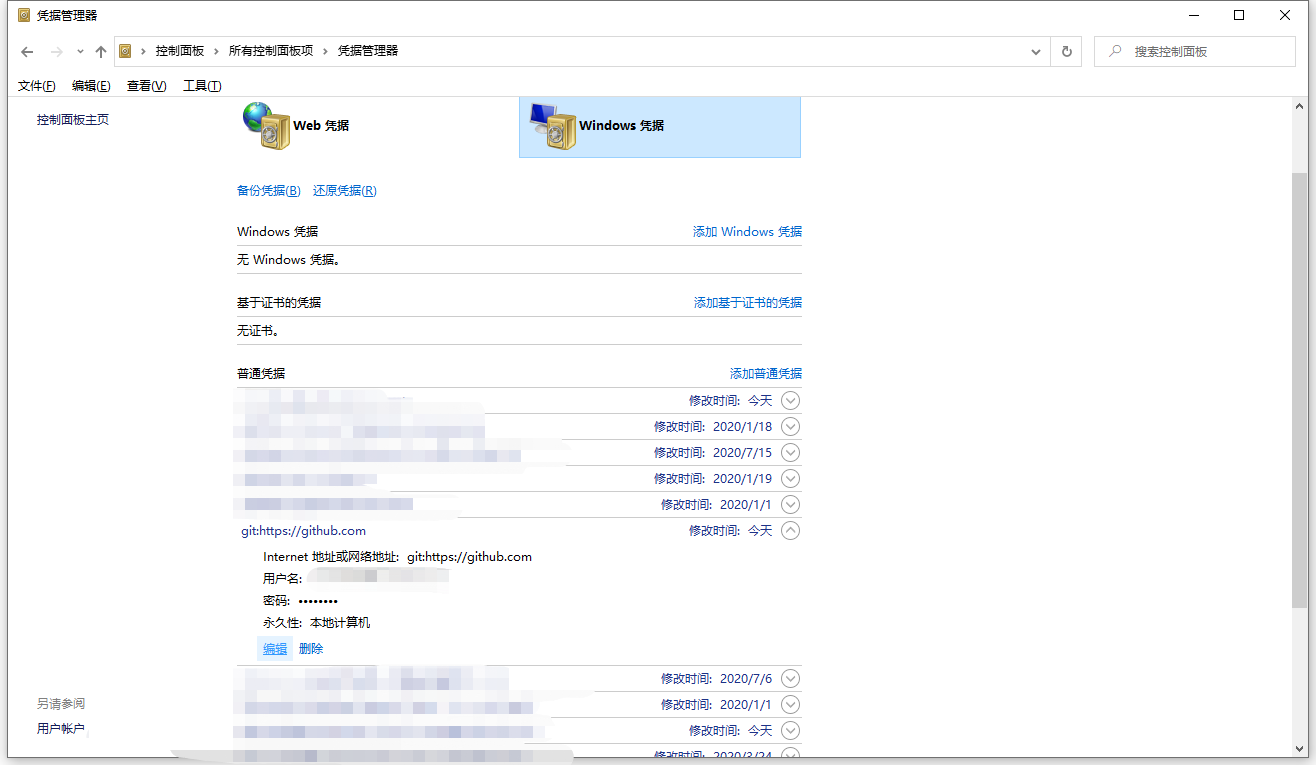Image resolution: width=1316 pixels, height=765 pixels.
Task: Select the highlighted Windows 凭据 tile
Action: 660,126
